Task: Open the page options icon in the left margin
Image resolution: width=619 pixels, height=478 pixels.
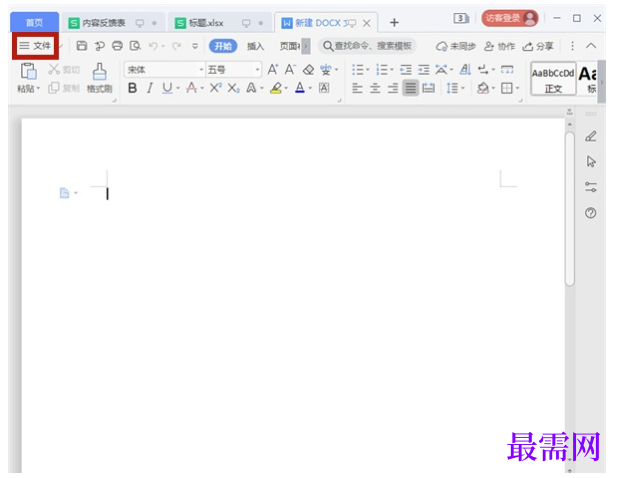Action: pos(64,193)
